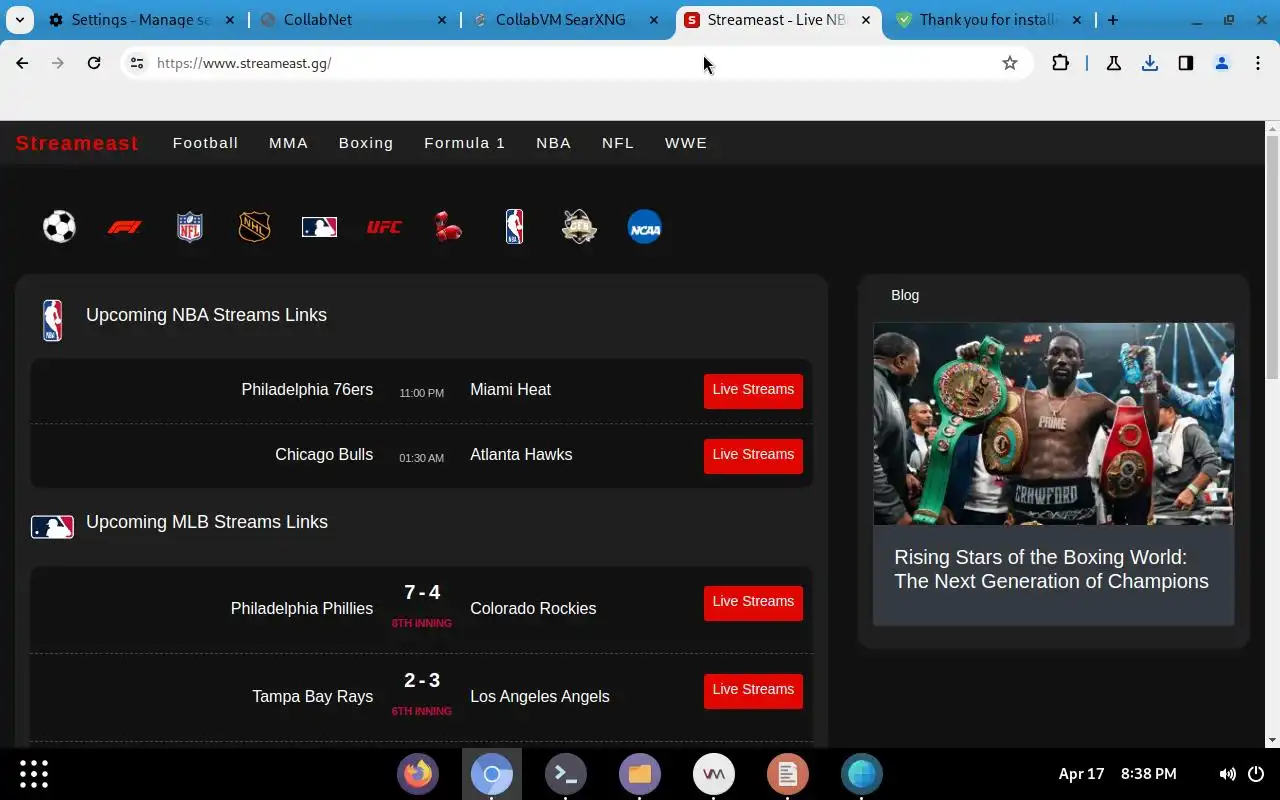Open the profile avatar icon
The width and height of the screenshot is (1280, 800).
tap(1222, 63)
